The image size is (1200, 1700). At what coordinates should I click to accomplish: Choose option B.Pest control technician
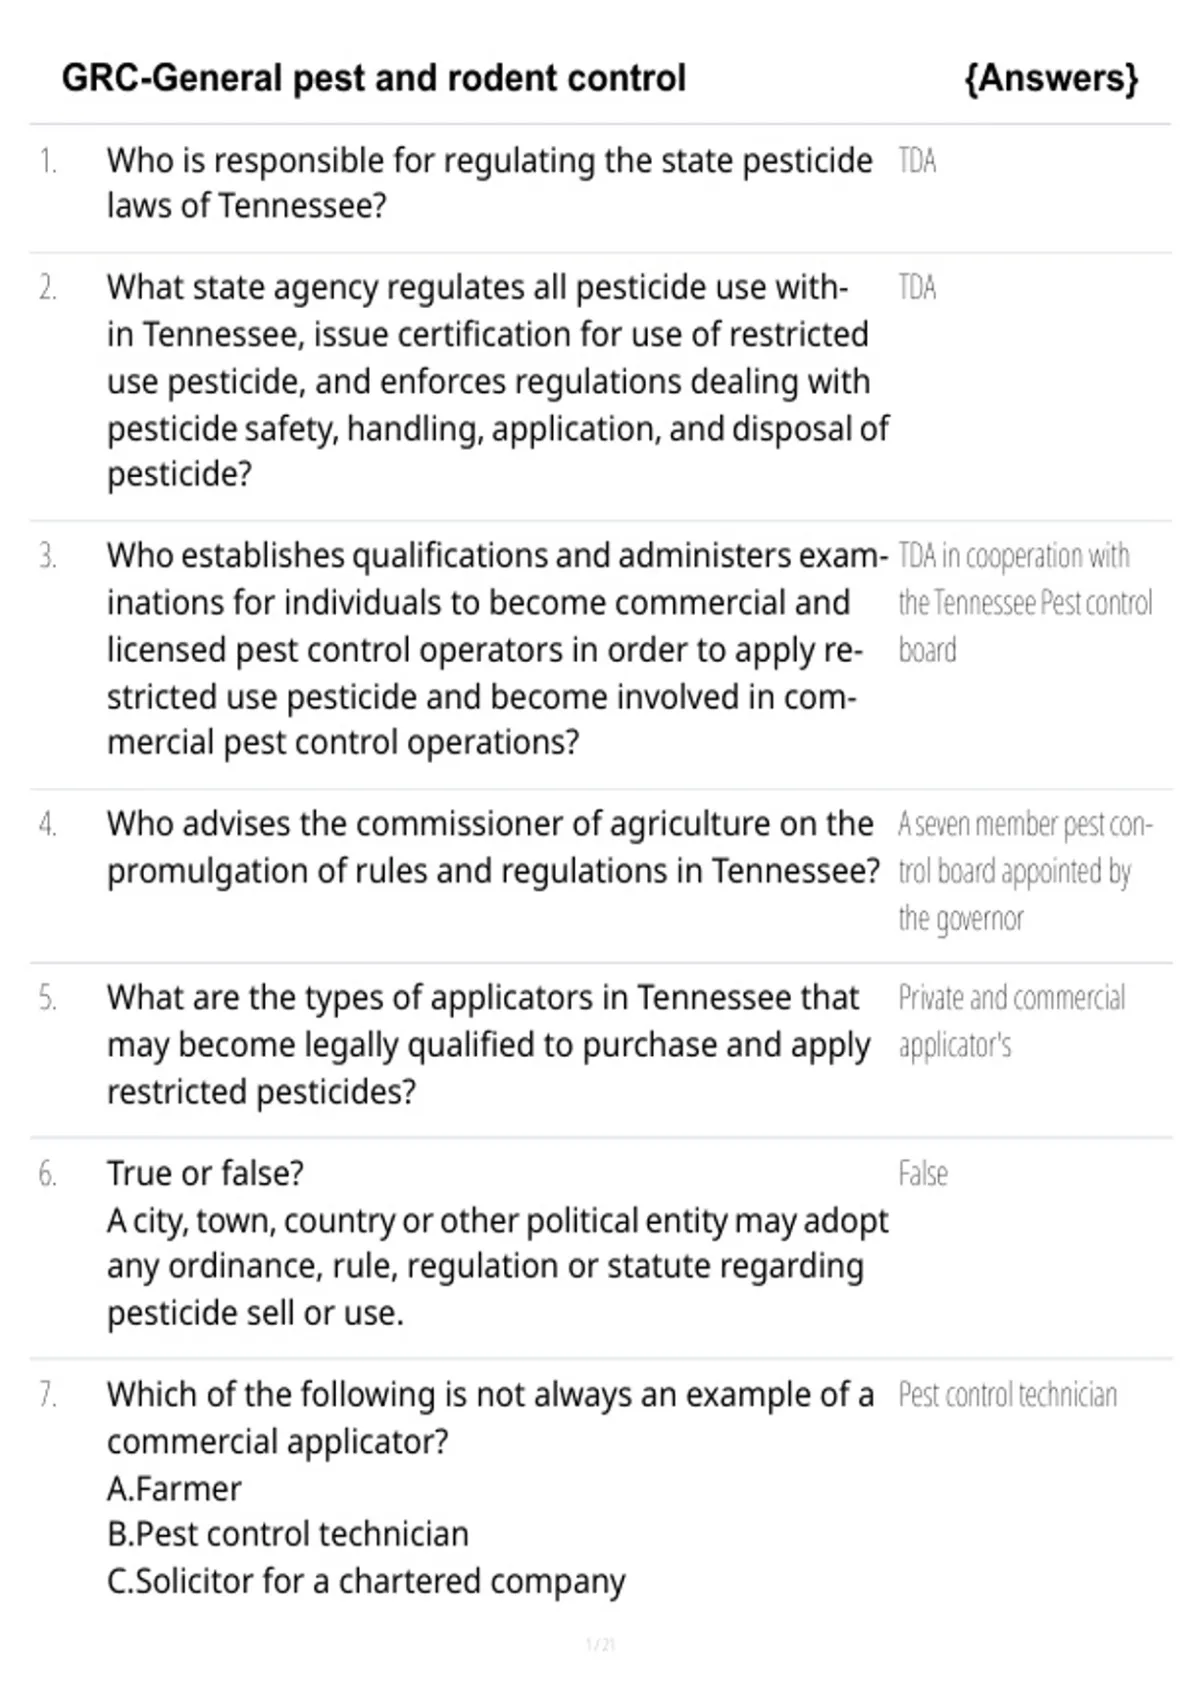(x=288, y=1535)
